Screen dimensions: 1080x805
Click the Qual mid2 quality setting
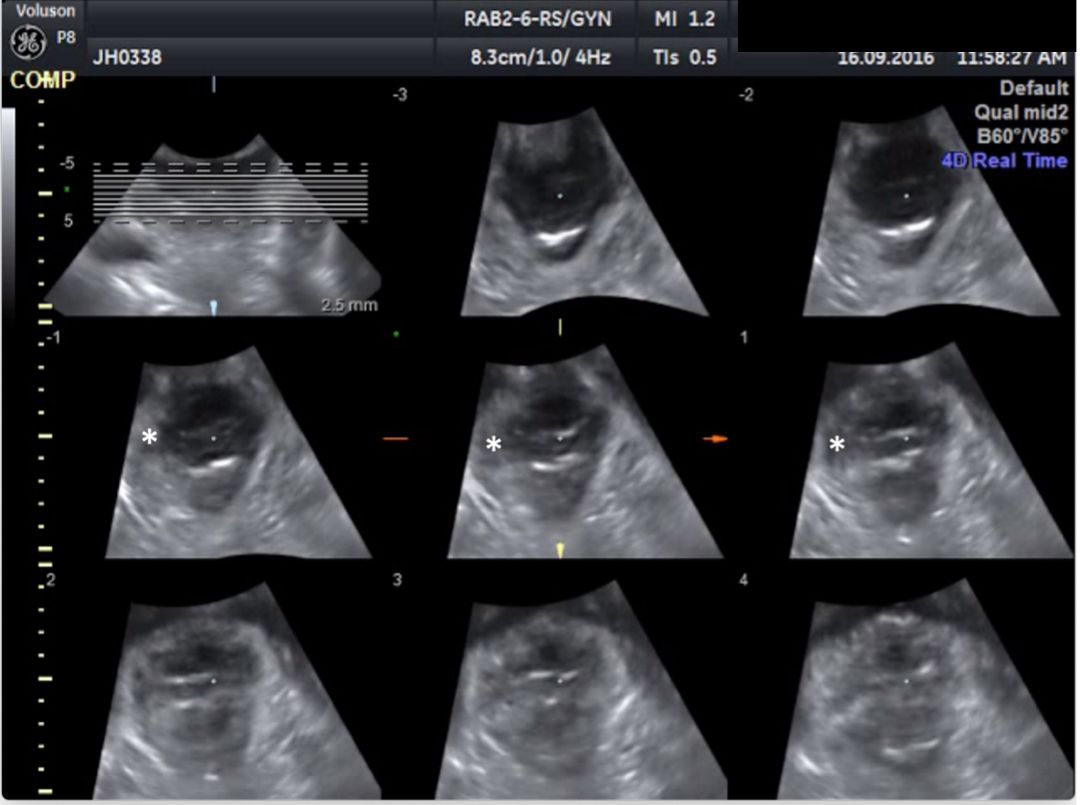pyautogui.click(x=1021, y=112)
